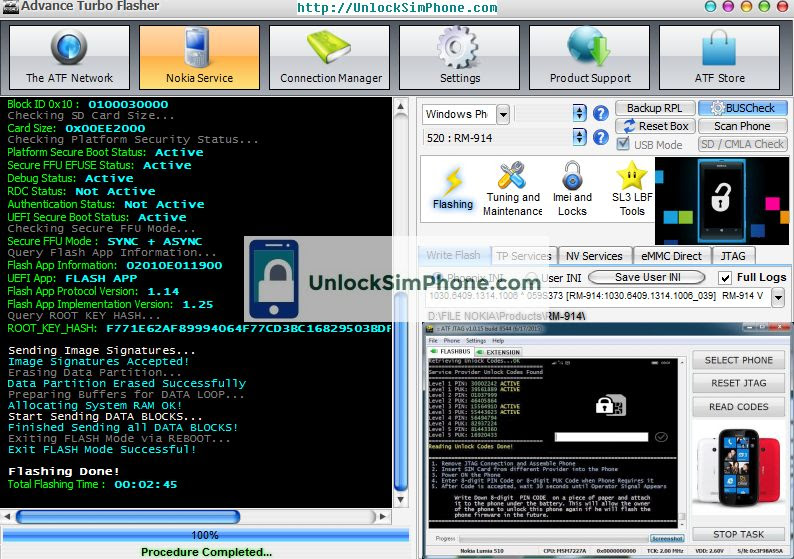Click log scrollbar up arrow
Viewport: 794px width, 559px height.
[401, 106]
